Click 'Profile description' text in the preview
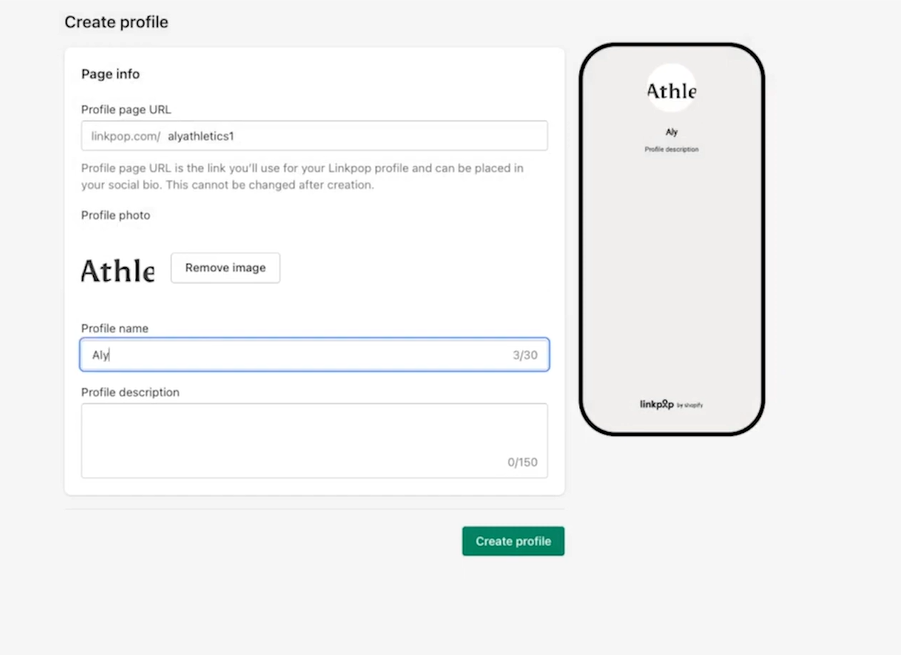 [x=671, y=148]
